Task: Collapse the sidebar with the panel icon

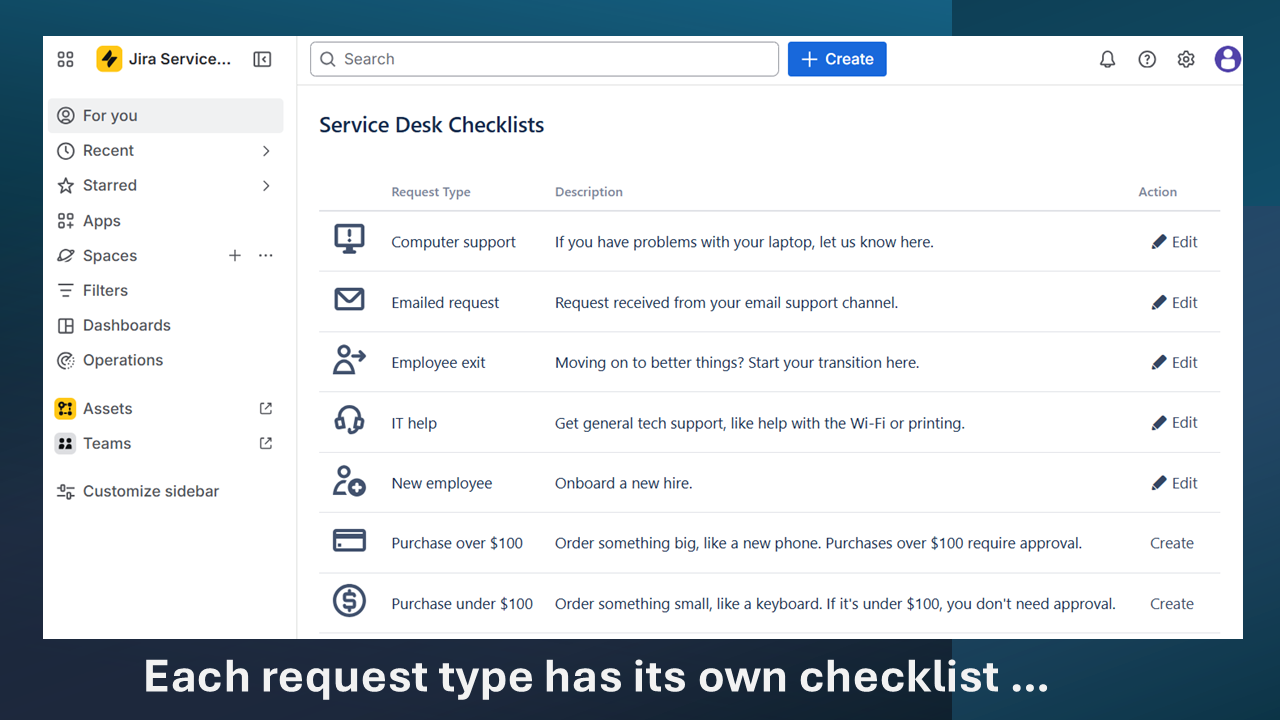Action: pos(261,59)
